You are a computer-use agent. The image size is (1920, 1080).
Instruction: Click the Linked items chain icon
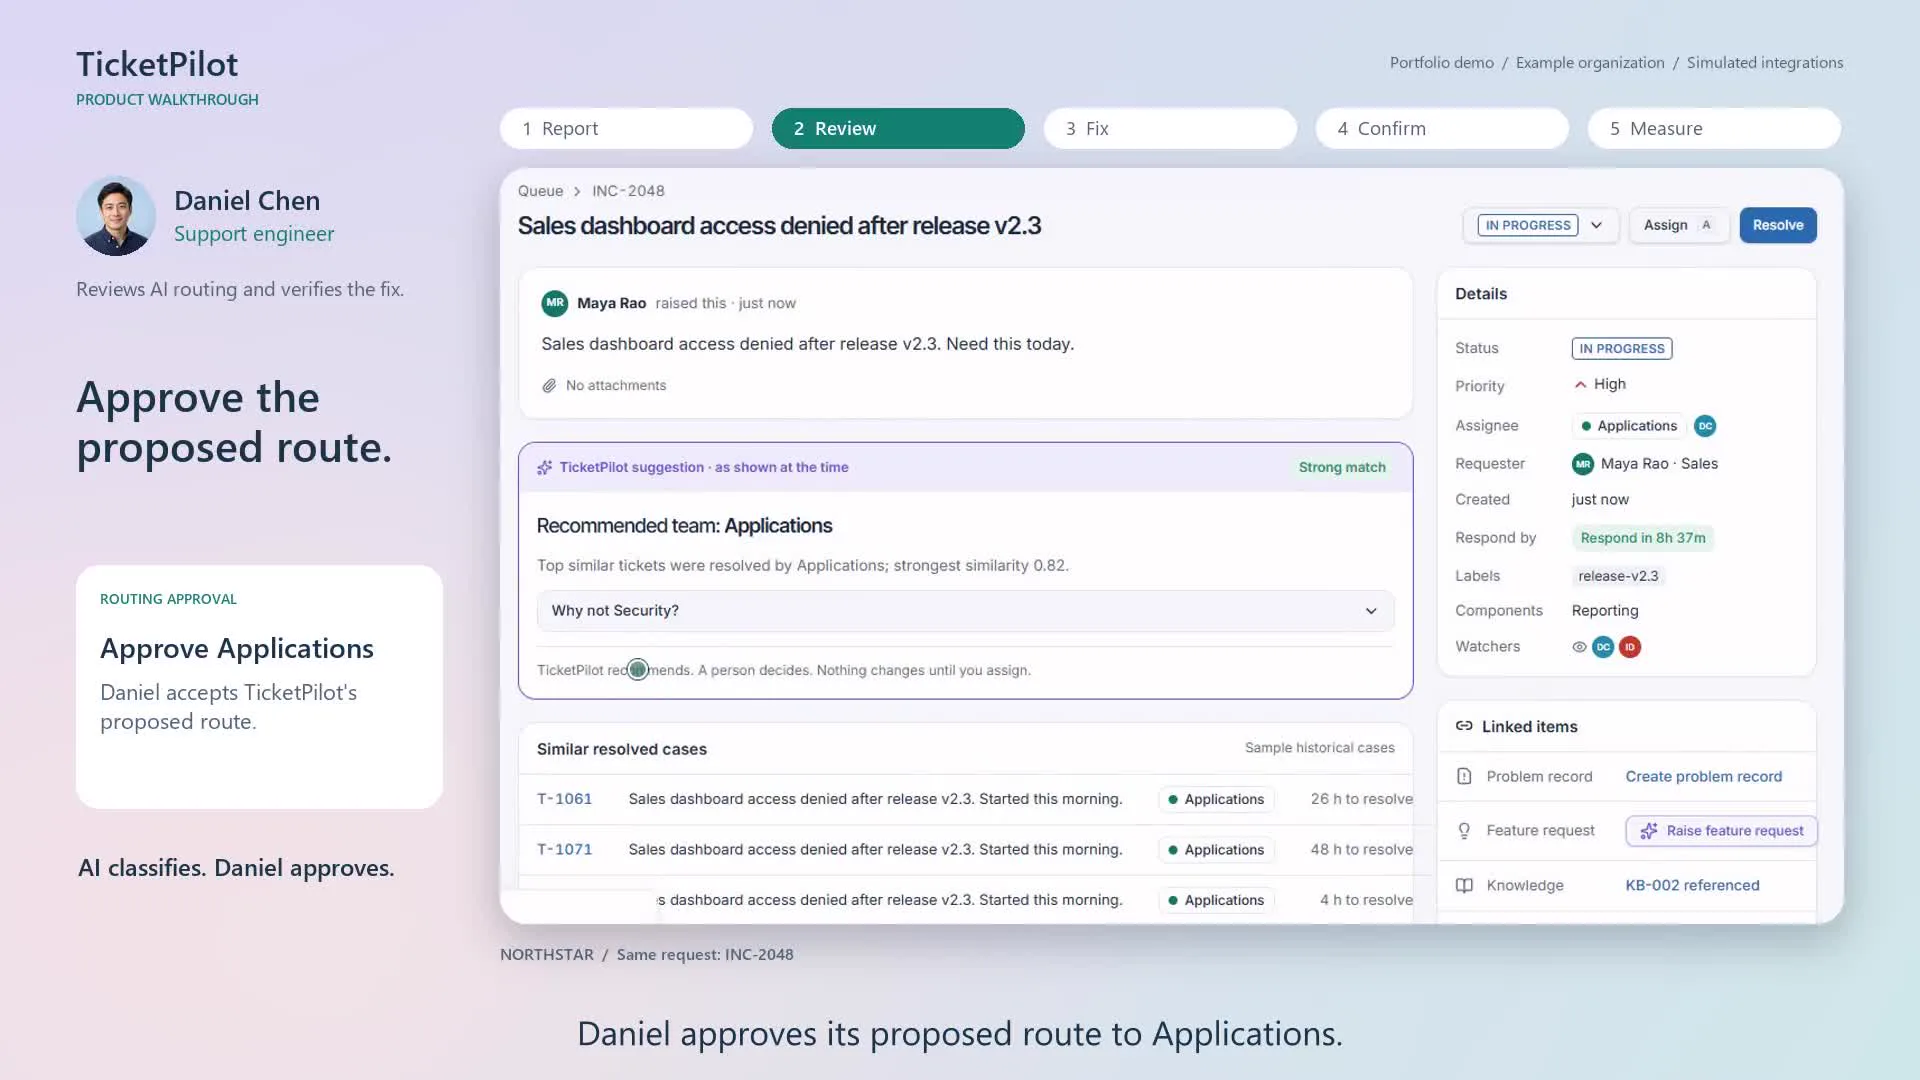pyautogui.click(x=1464, y=726)
